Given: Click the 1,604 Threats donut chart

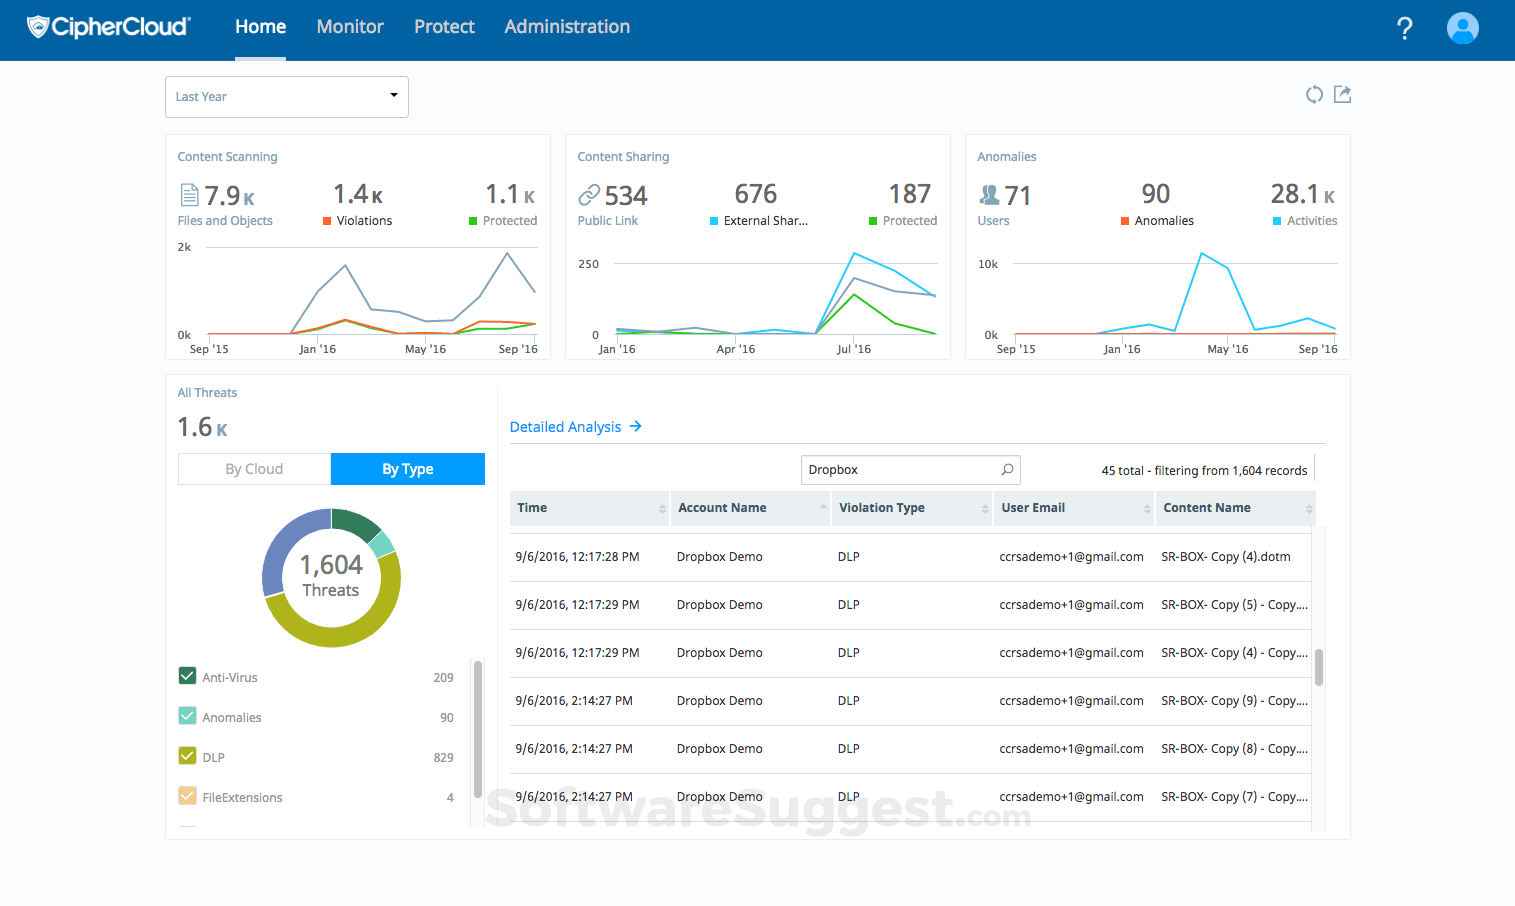Looking at the screenshot, I should [x=331, y=578].
